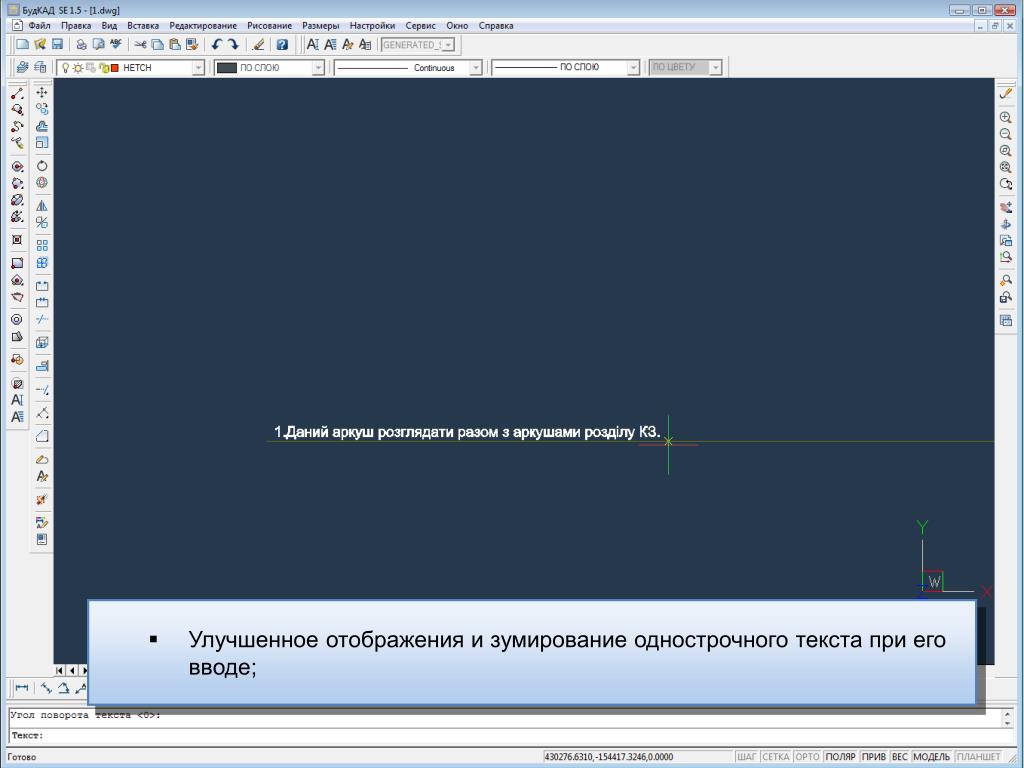
Task: Select the Donut ring tool
Action: (17, 319)
